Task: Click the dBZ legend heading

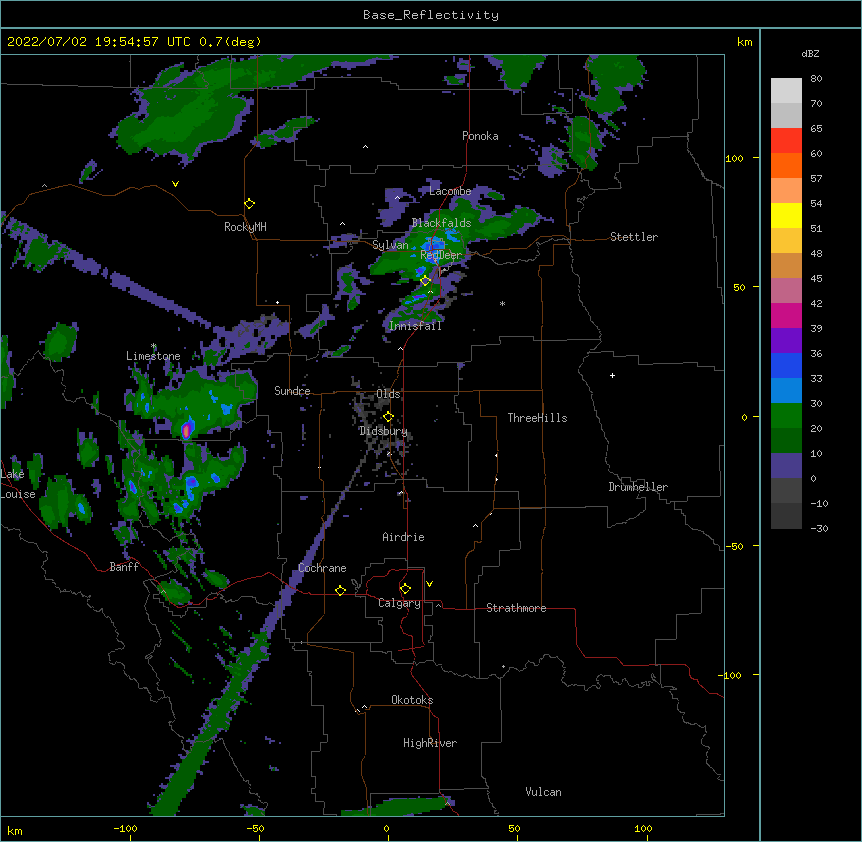Action: click(x=810, y=53)
